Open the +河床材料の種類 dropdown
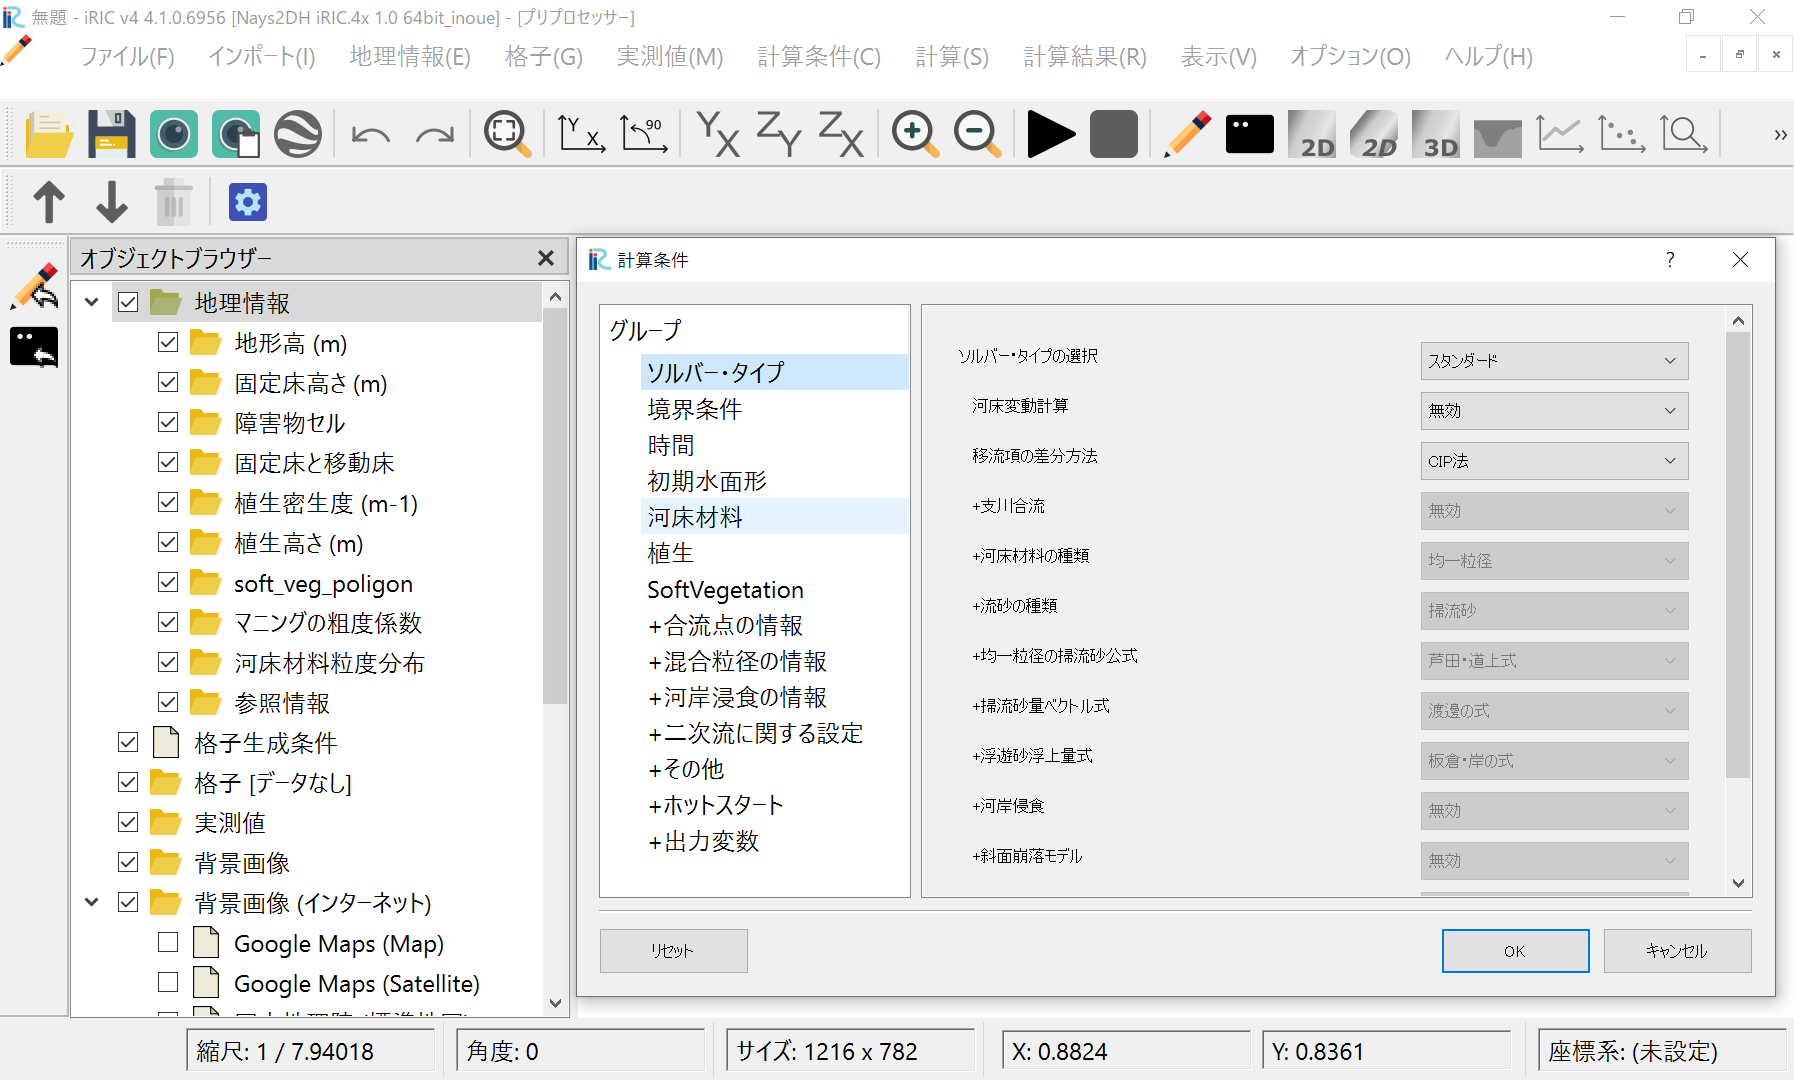 point(1554,561)
